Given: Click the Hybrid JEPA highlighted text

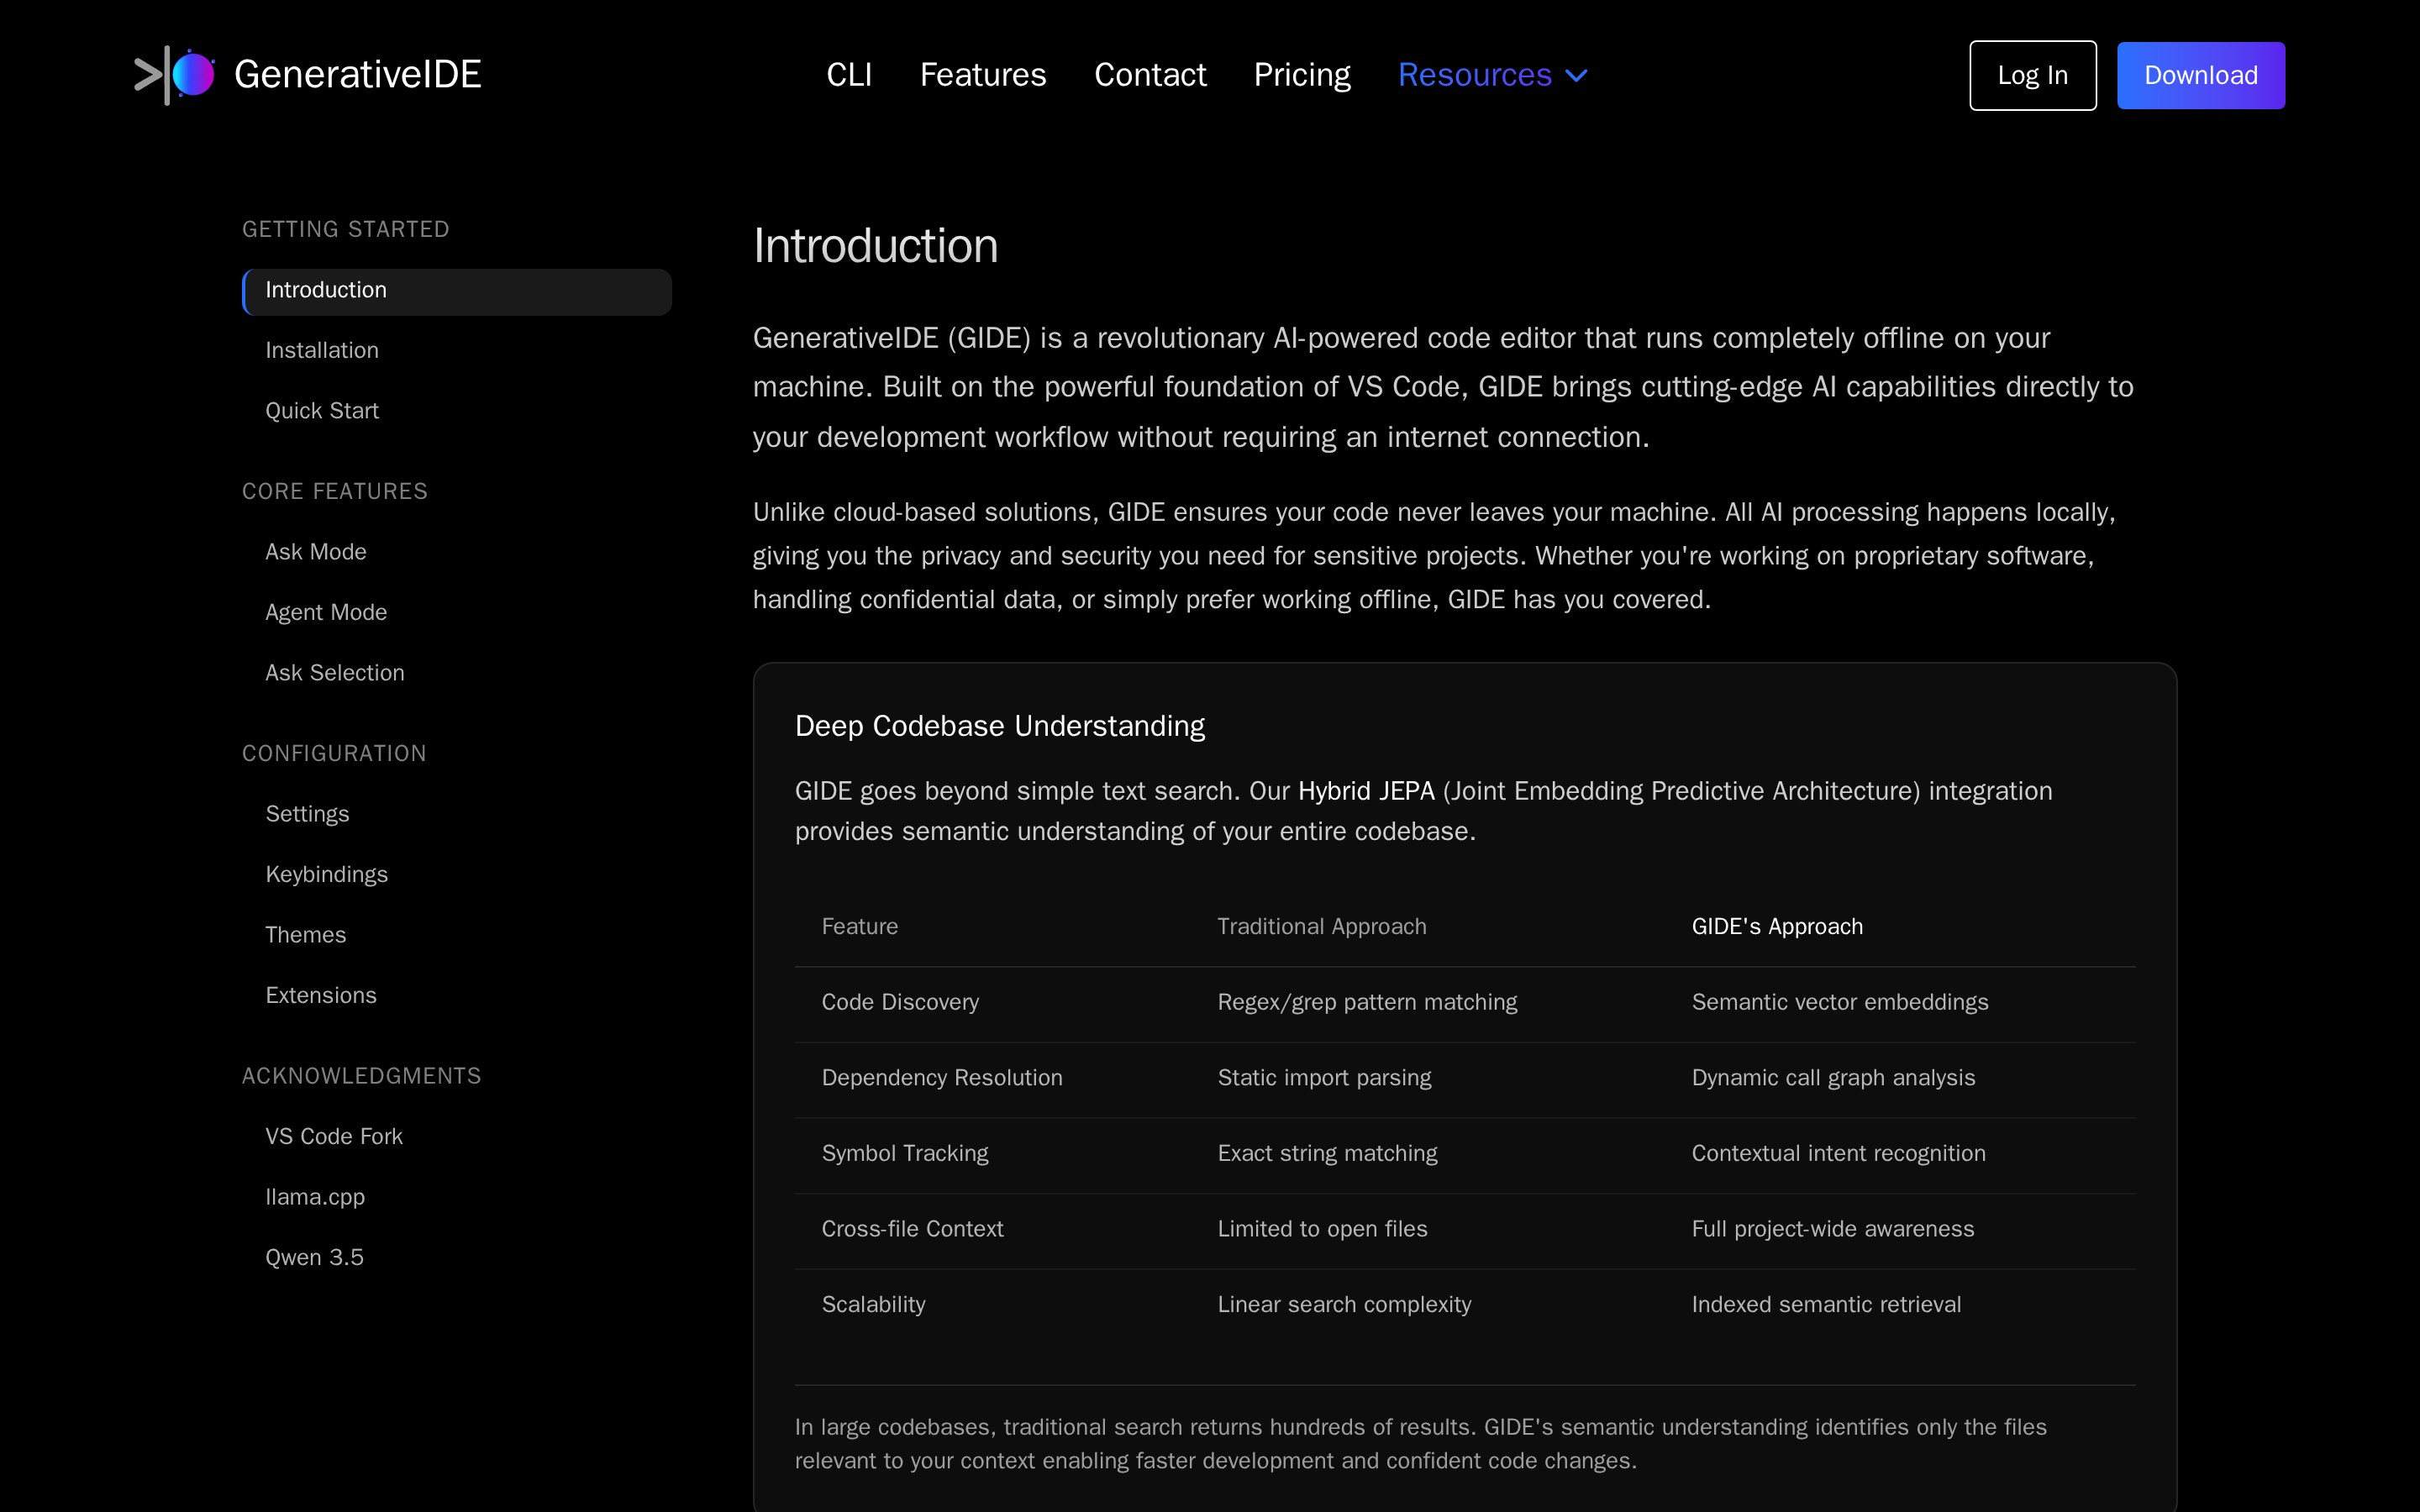Looking at the screenshot, I should tap(1366, 791).
